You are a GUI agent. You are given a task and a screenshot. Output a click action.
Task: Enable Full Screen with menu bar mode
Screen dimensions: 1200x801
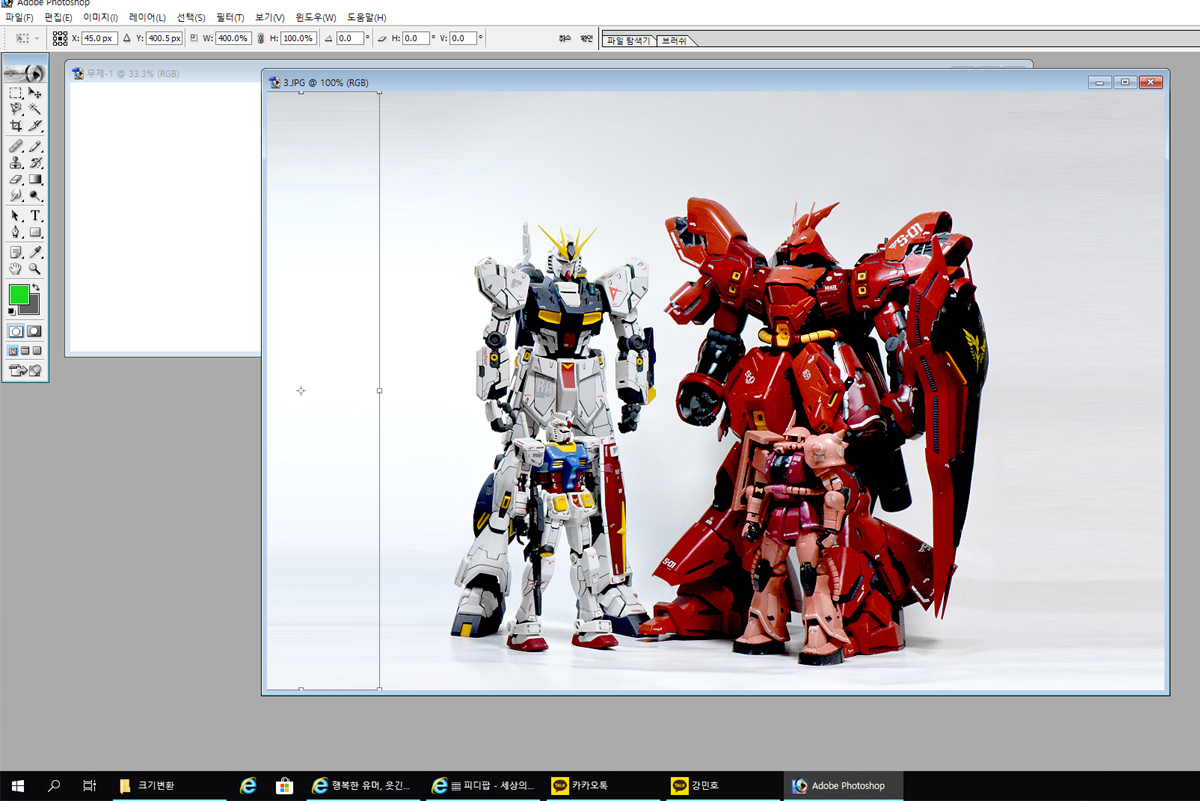pos(25,351)
